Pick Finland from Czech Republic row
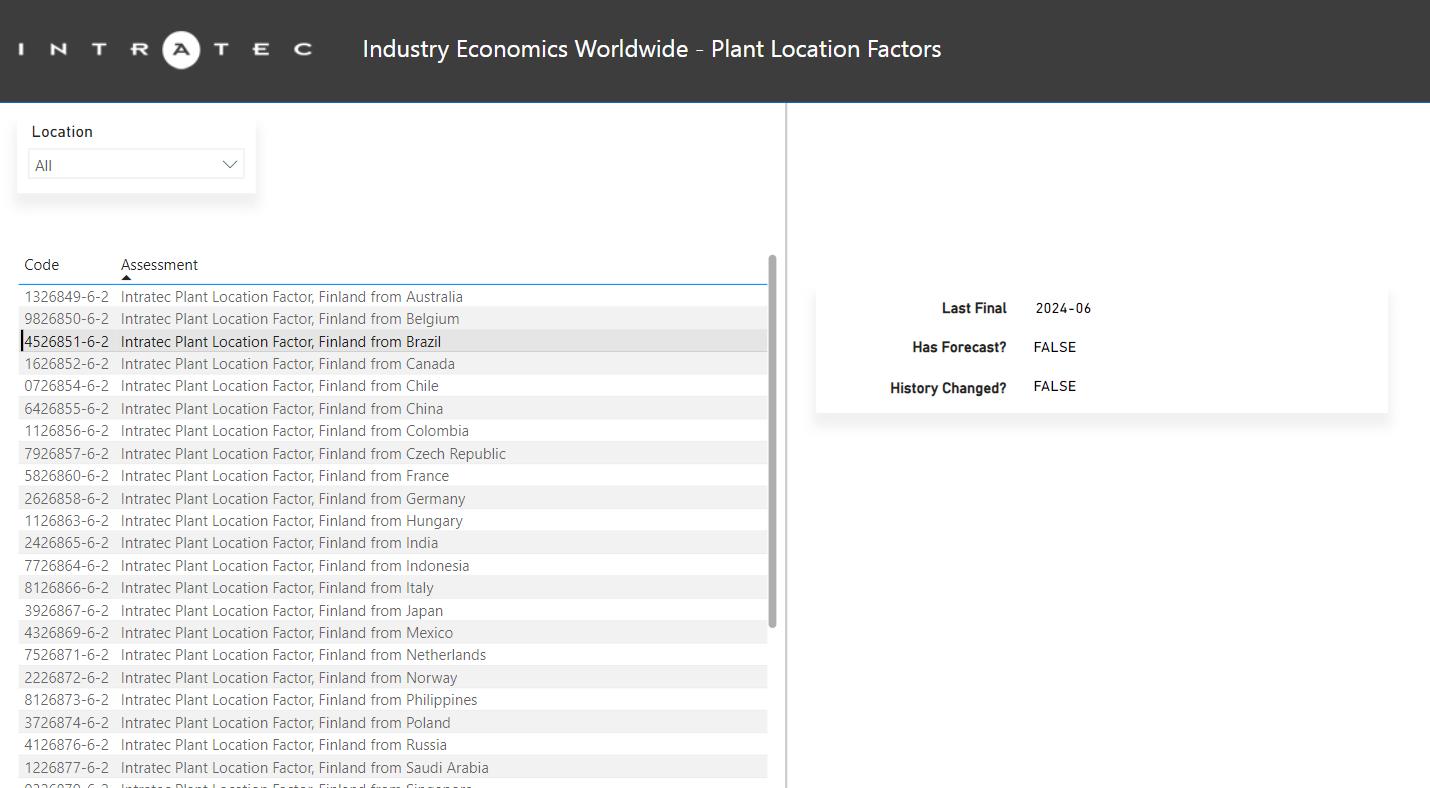Image resolution: width=1430 pixels, height=788 pixels. pyautogui.click(x=313, y=454)
